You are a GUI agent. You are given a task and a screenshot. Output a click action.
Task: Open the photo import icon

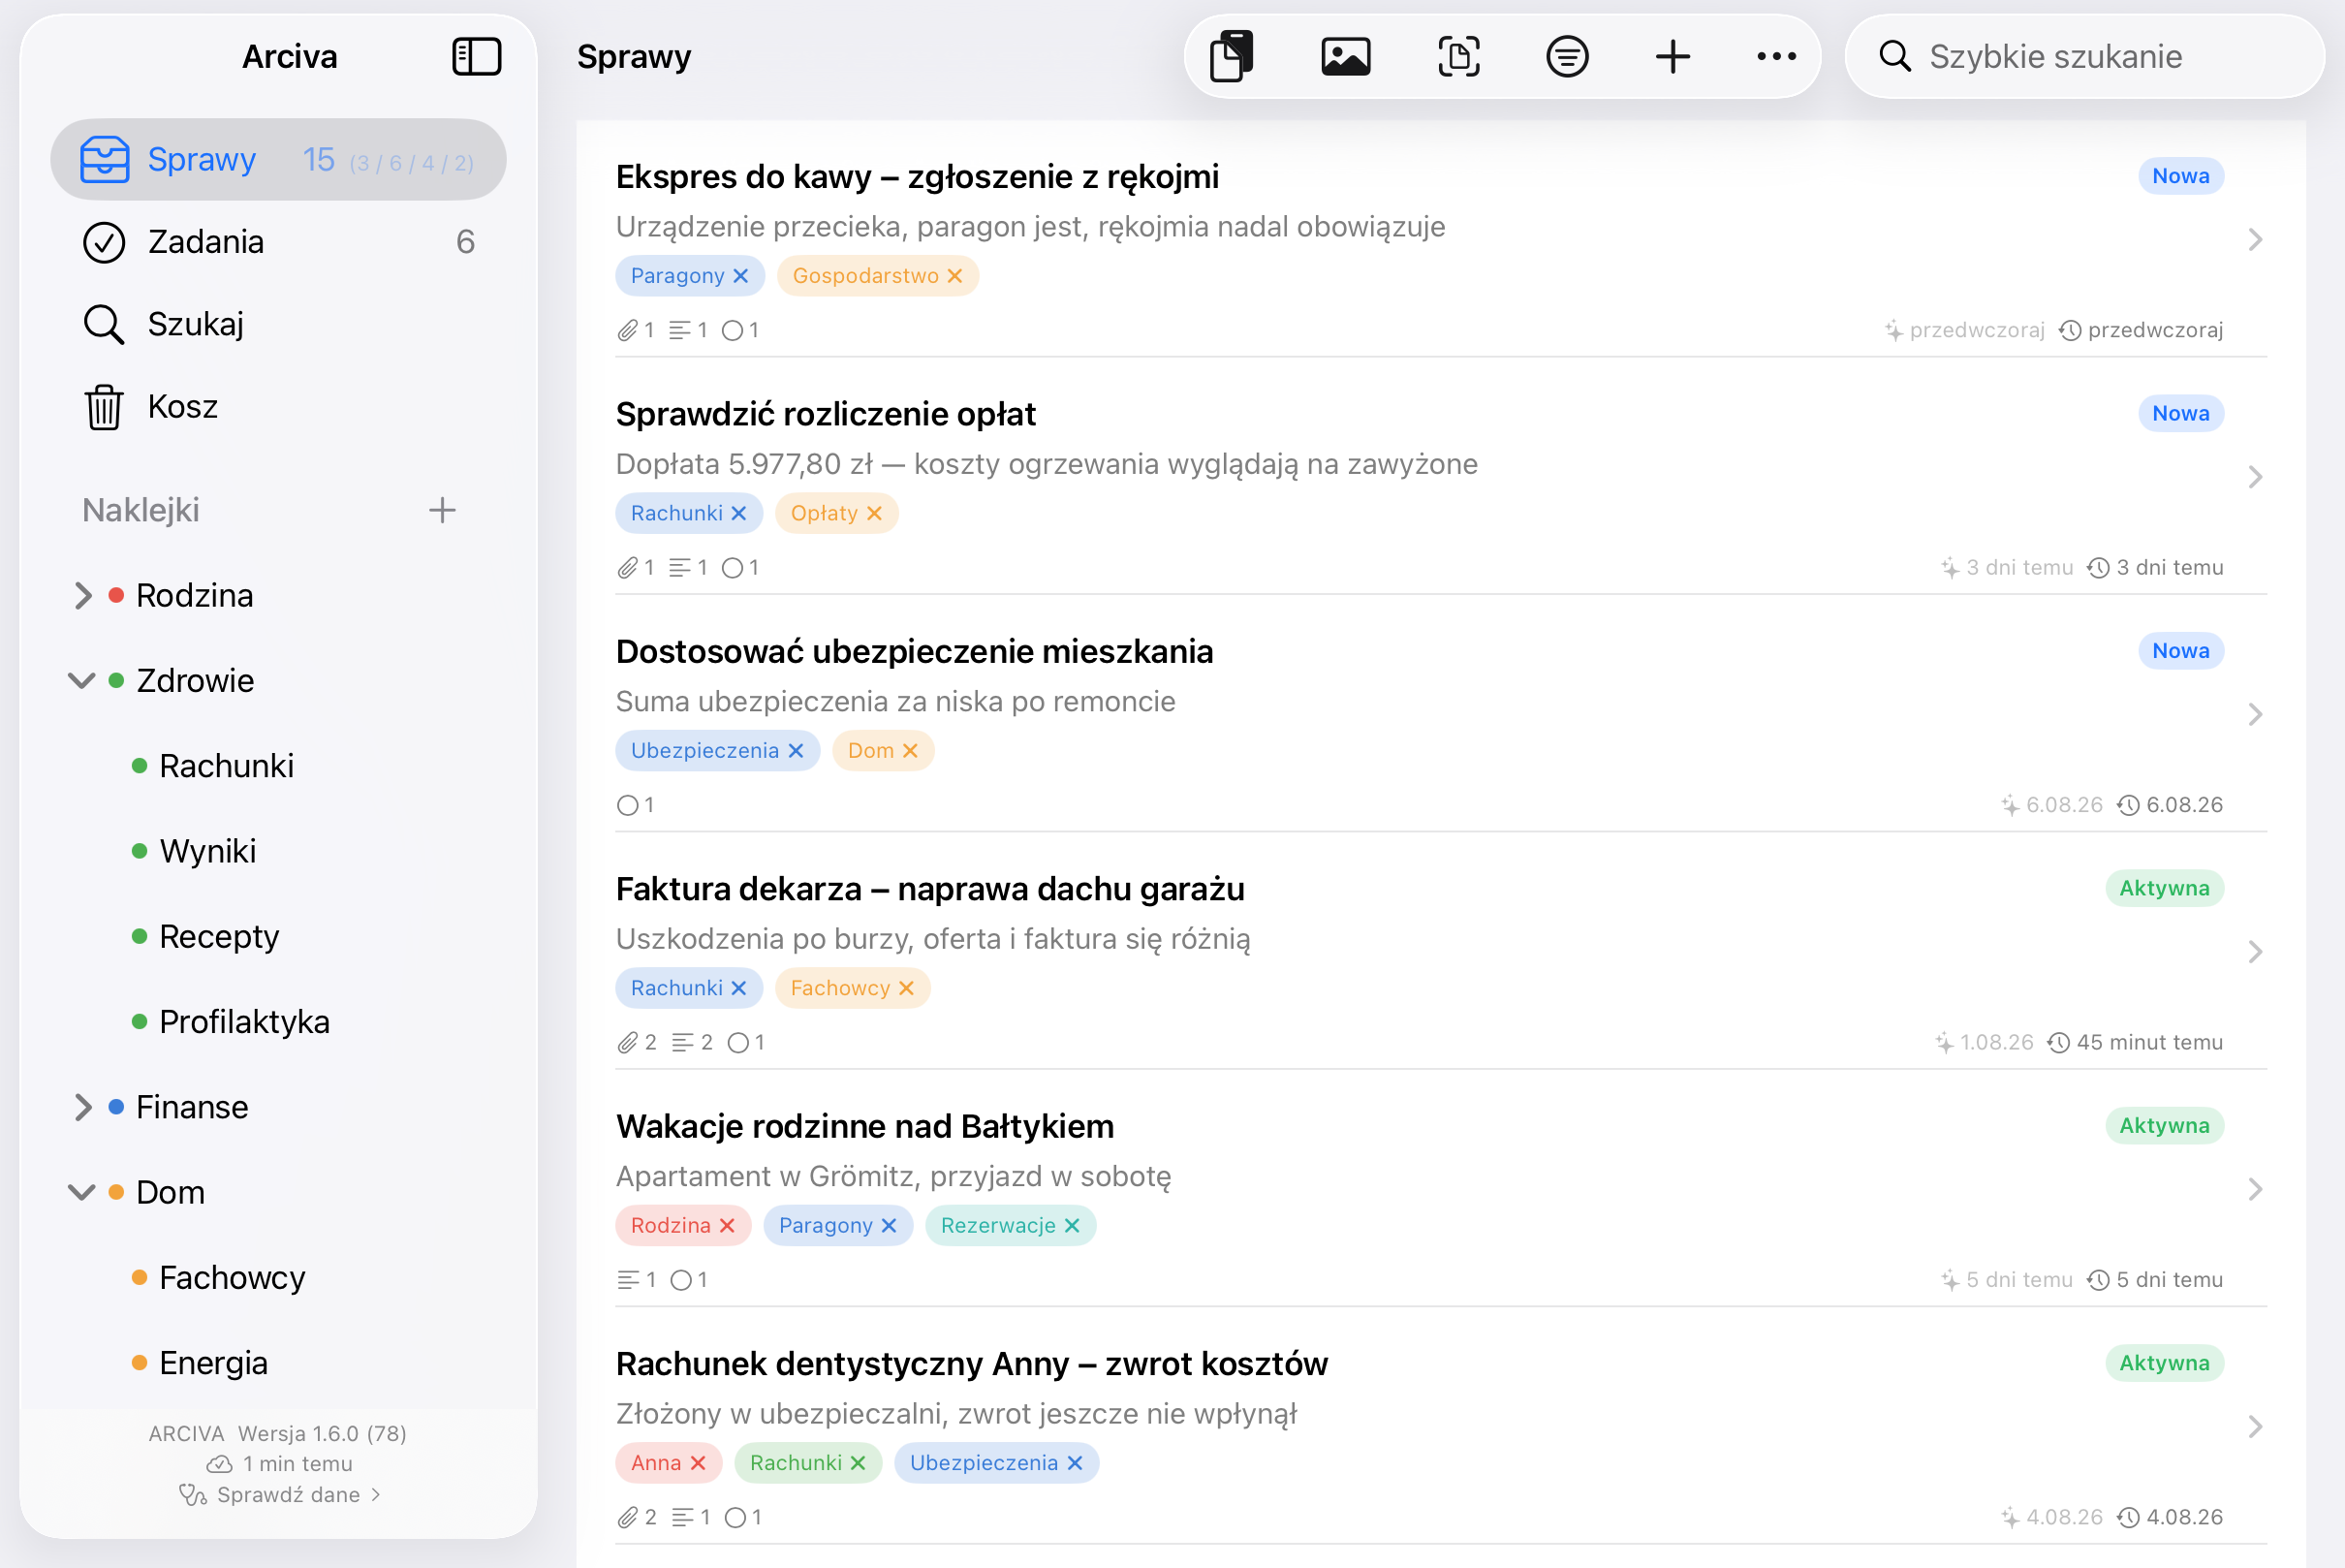tap(1345, 57)
